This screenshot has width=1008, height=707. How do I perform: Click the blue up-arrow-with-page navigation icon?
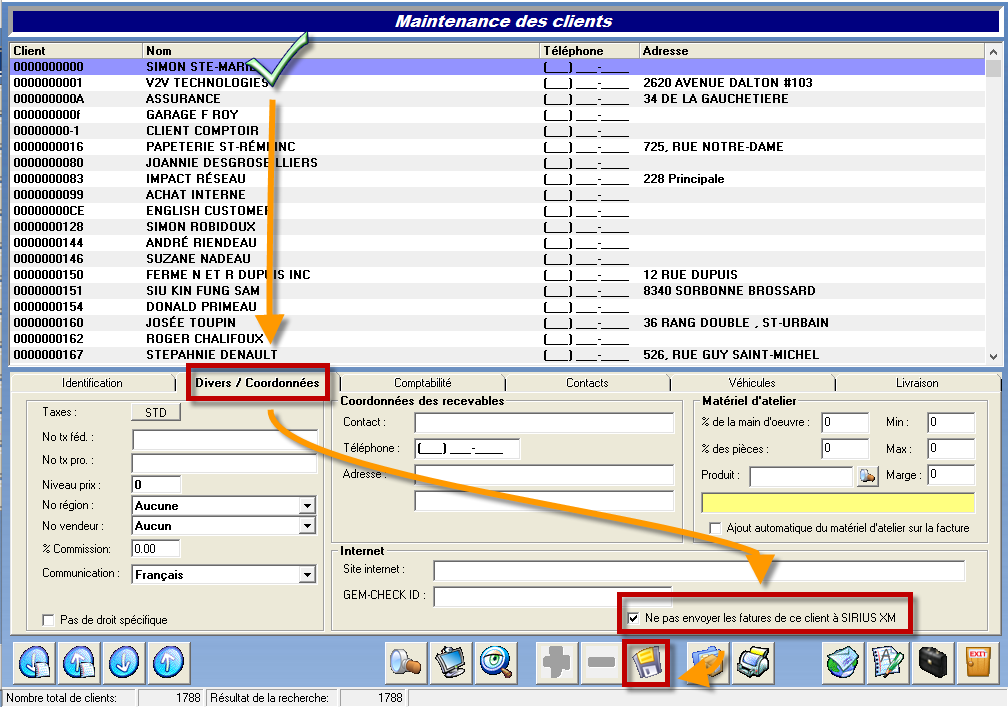(x=80, y=662)
